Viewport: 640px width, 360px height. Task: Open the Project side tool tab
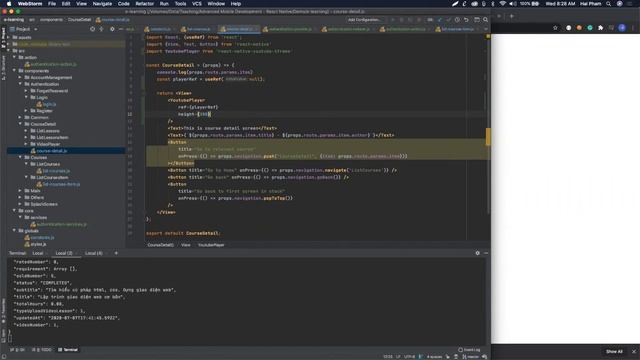pos(3,38)
